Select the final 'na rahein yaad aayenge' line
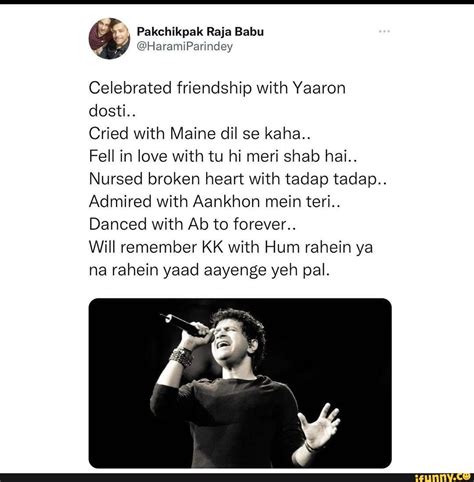474x482 pixels. click(209, 270)
